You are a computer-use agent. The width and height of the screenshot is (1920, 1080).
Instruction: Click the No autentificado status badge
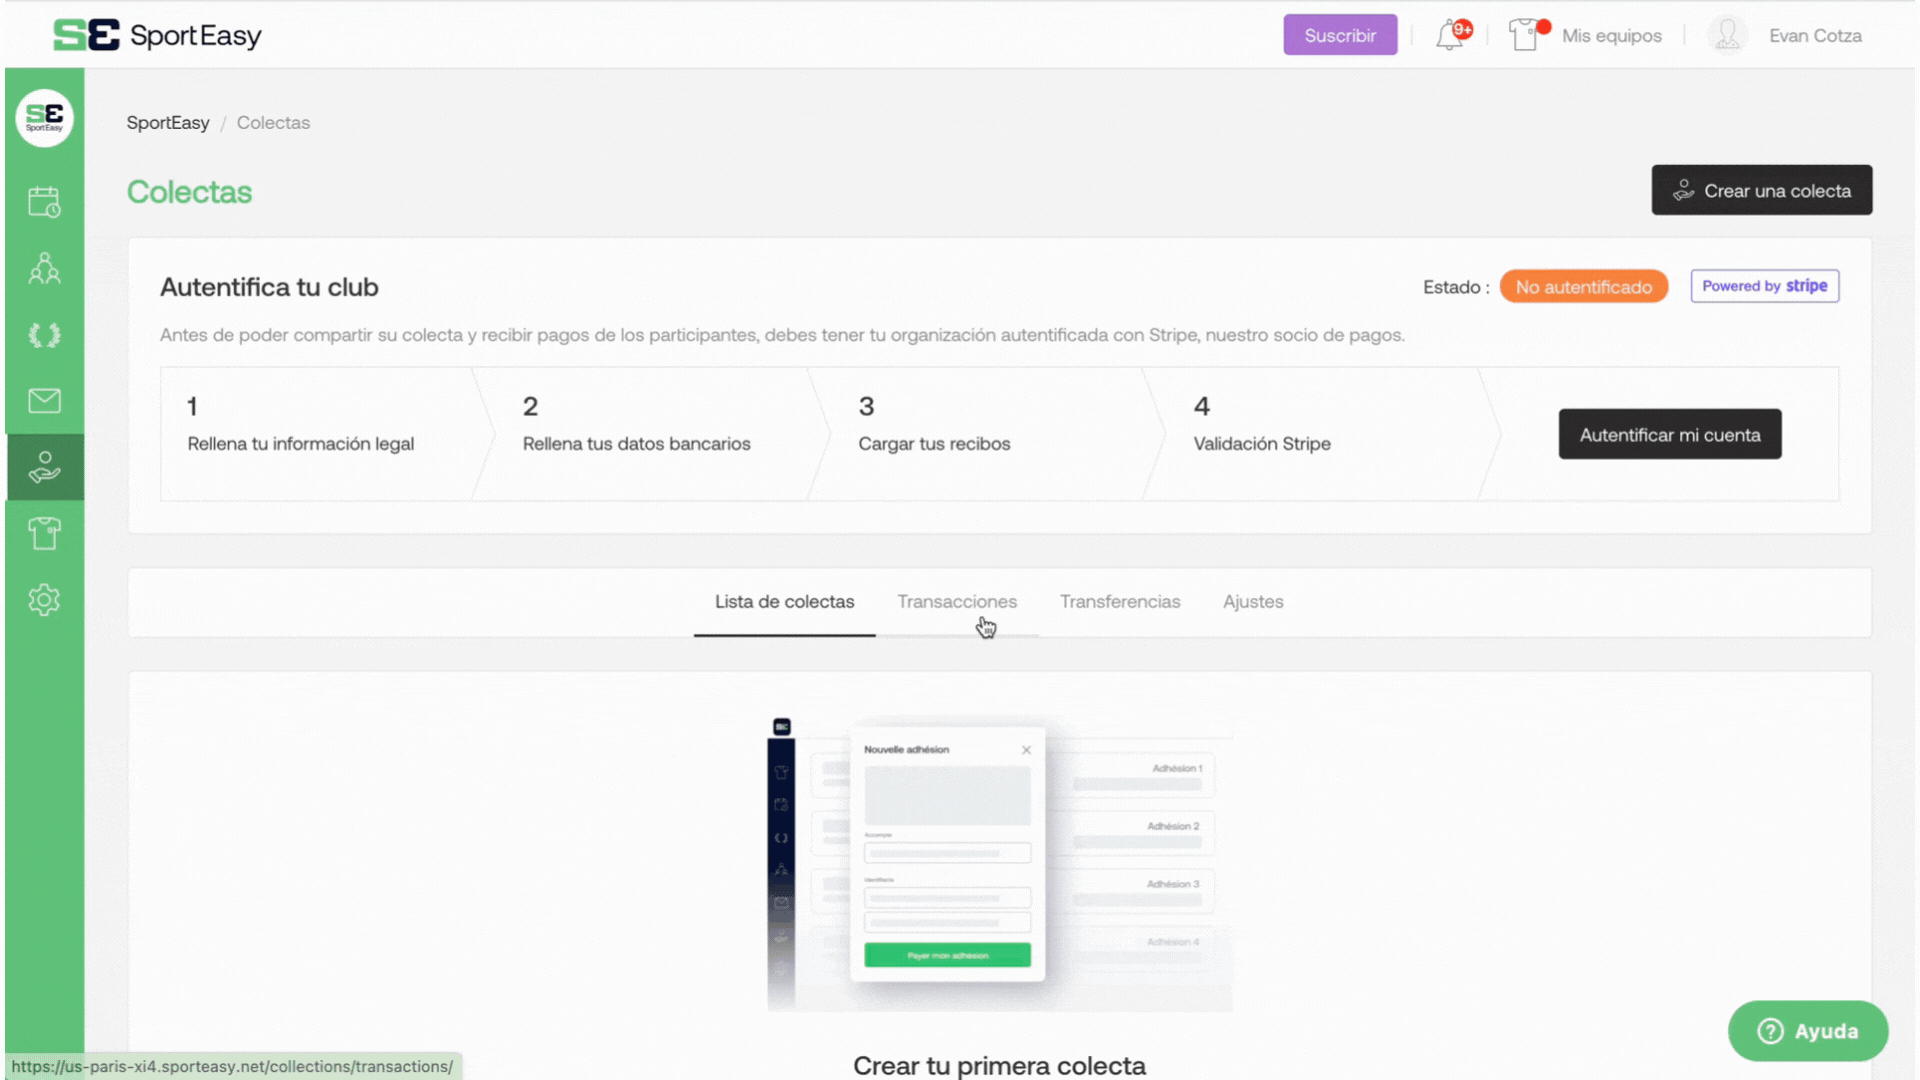click(x=1583, y=287)
